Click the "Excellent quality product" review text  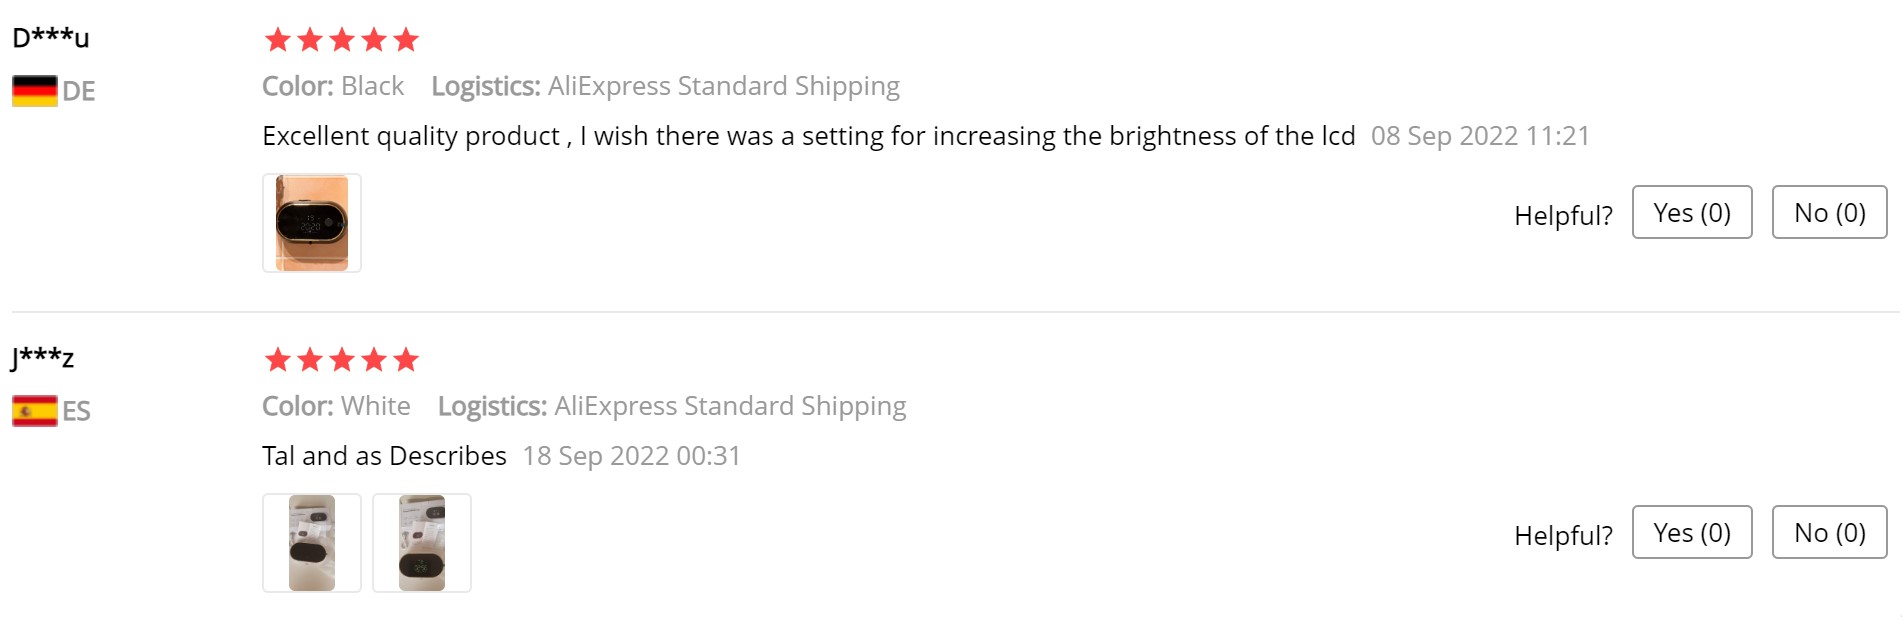coord(808,136)
